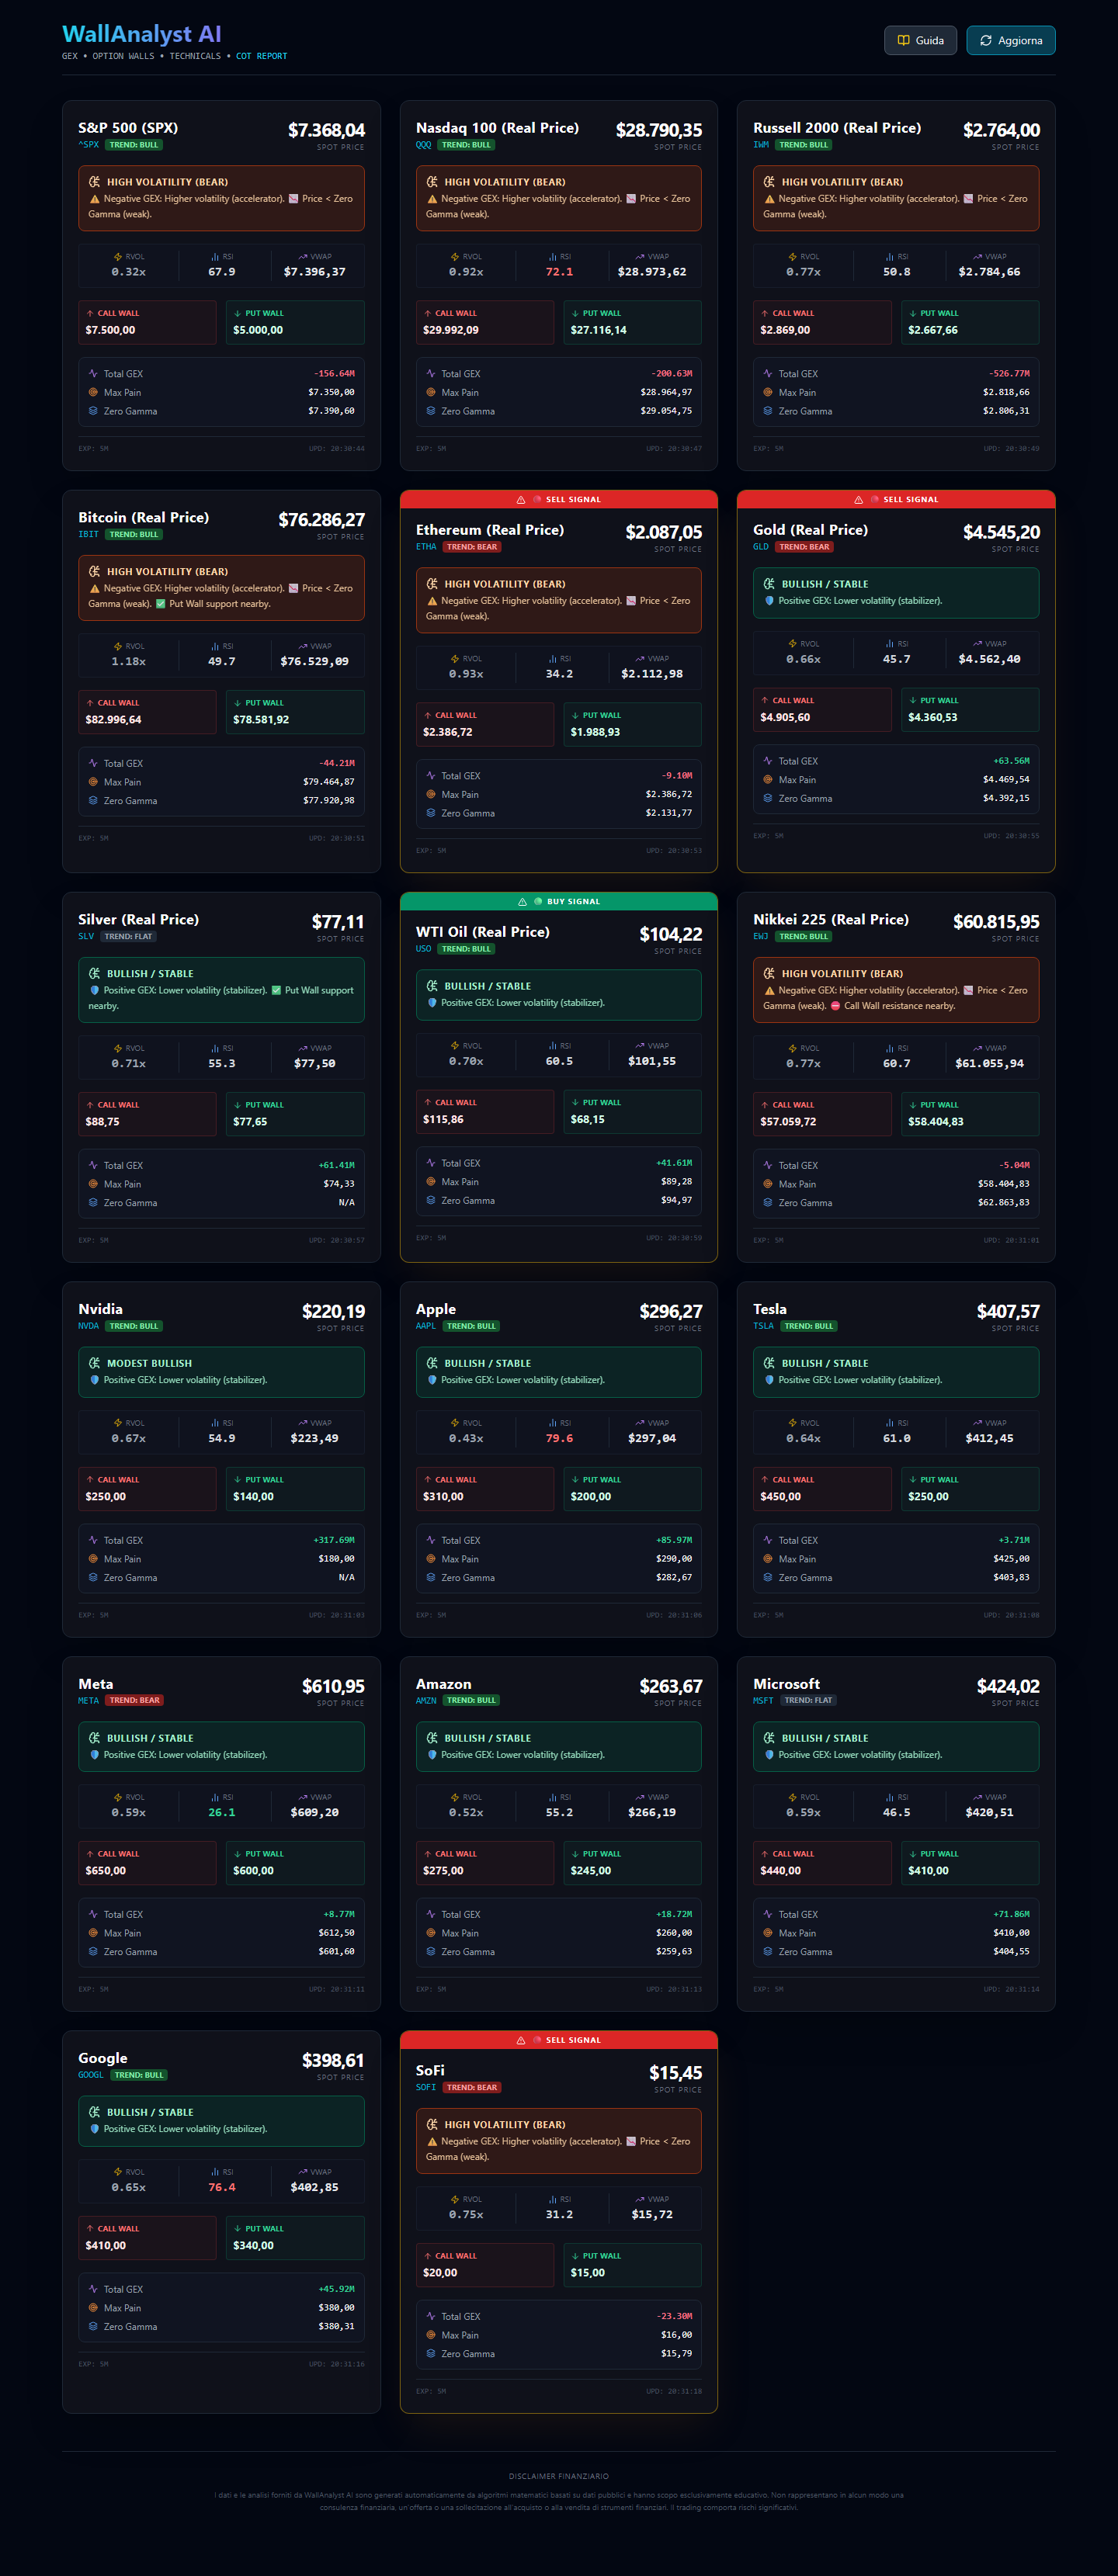Click the RSI bars icon in Google card

coord(215,2172)
